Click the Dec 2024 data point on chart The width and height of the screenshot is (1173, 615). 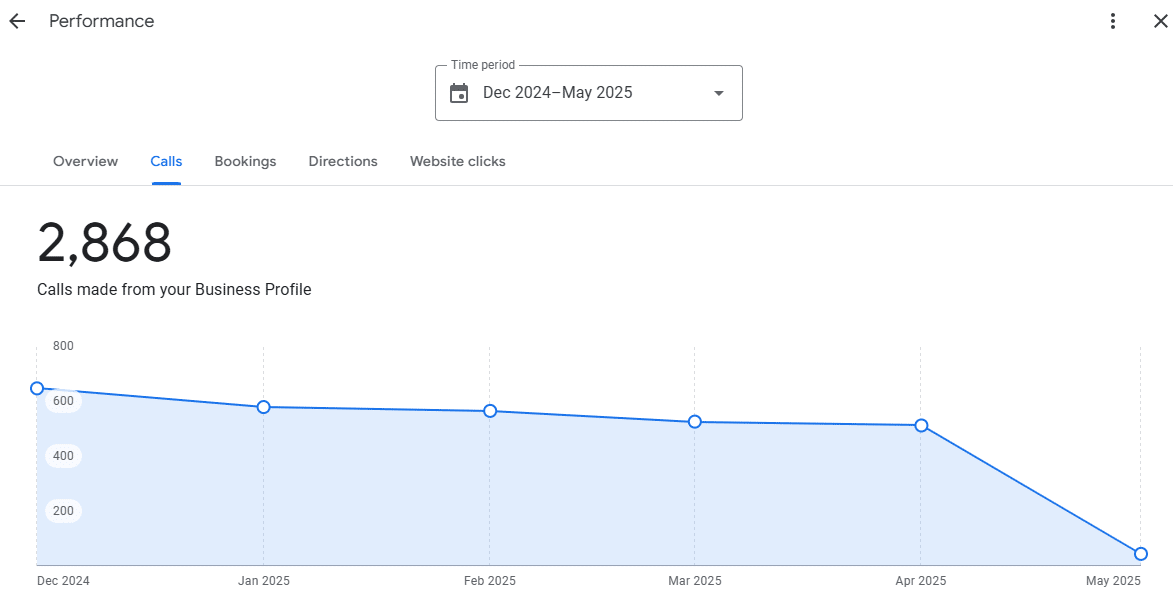pyautogui.click(x=37, y=388)
